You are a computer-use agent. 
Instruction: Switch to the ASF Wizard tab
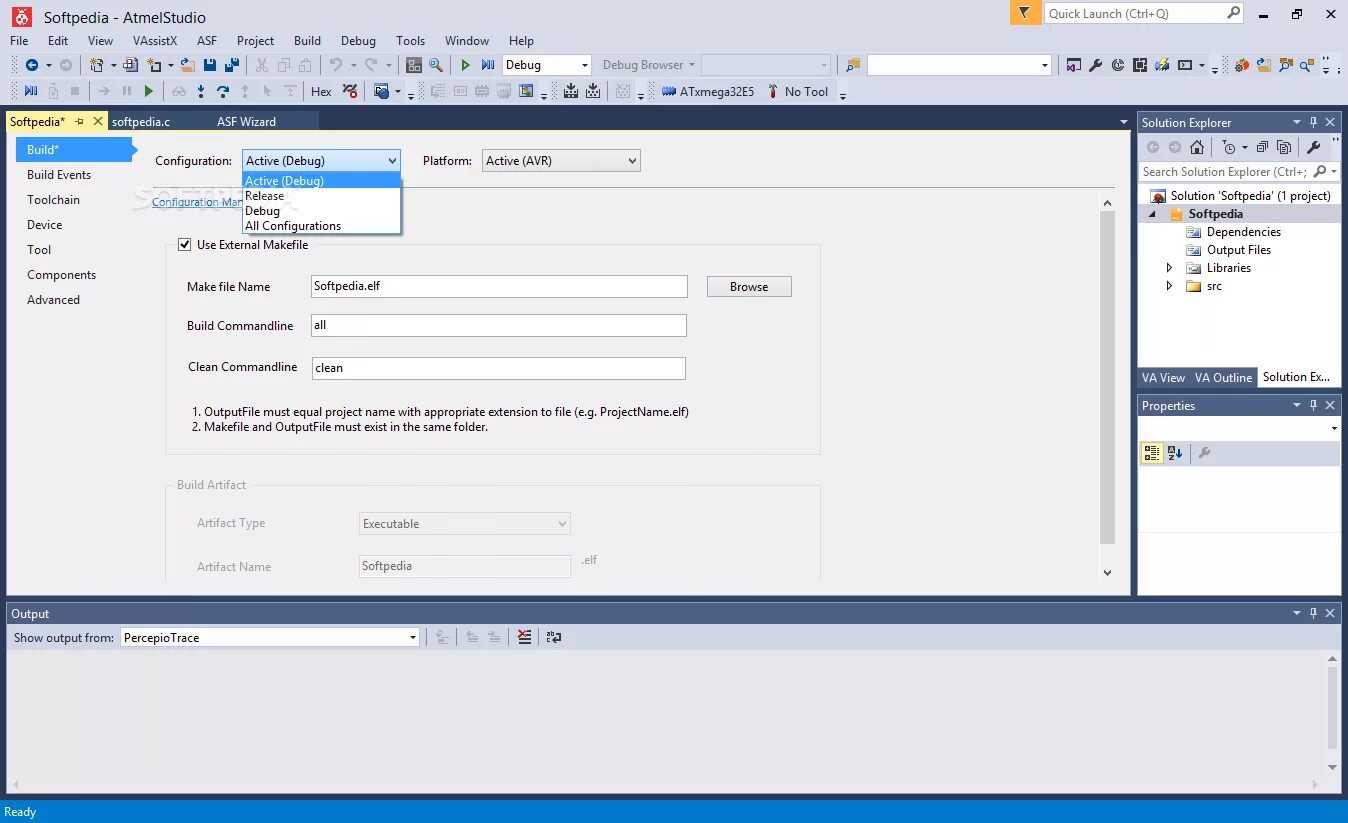click(246, 121)
